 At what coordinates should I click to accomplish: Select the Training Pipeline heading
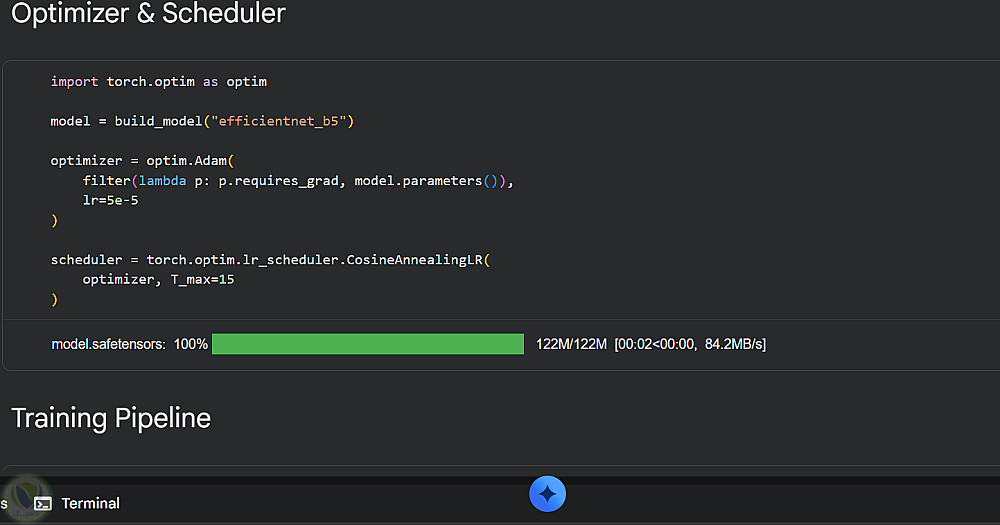[x=111, y=418]
